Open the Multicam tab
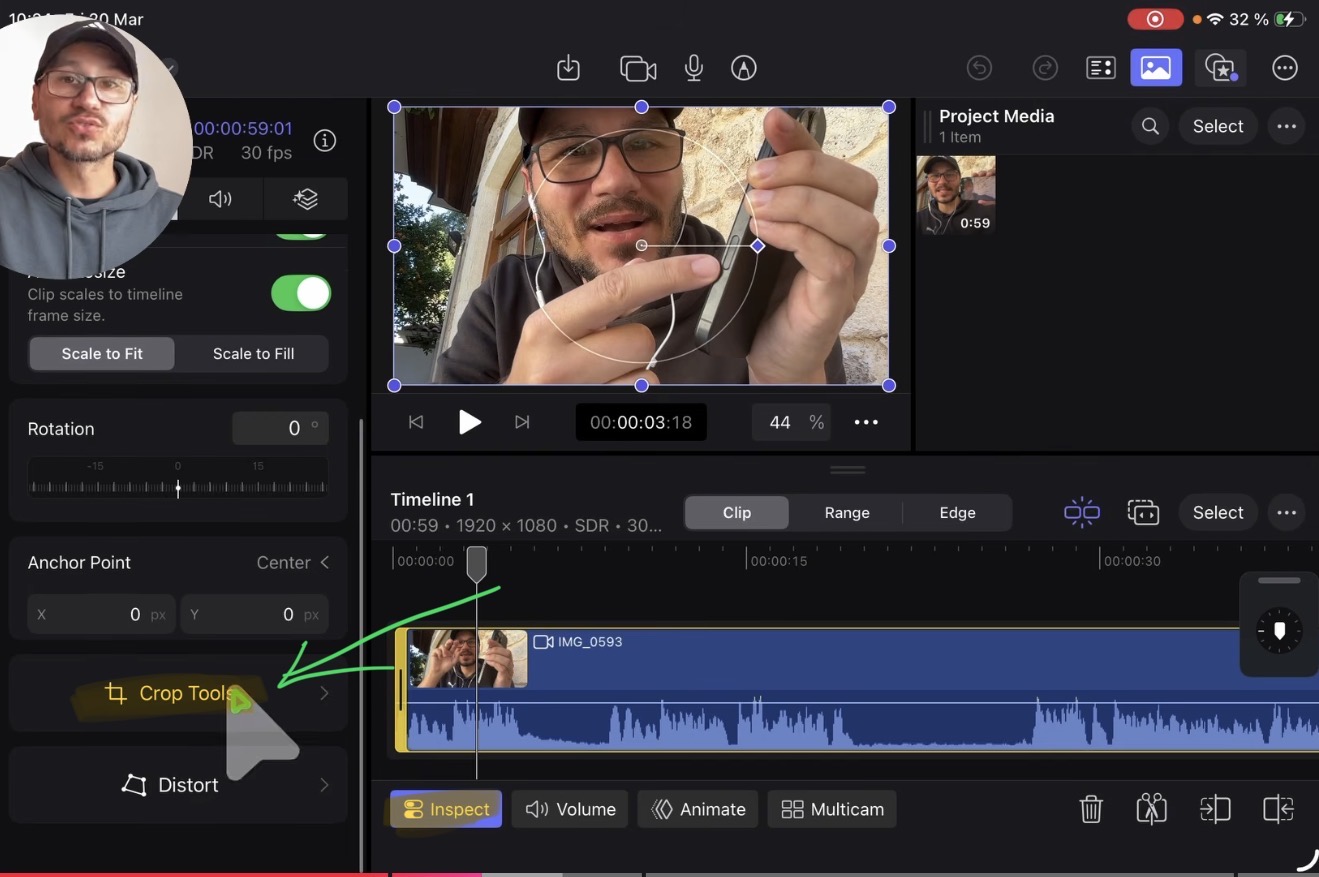 (x=831, y=809)
